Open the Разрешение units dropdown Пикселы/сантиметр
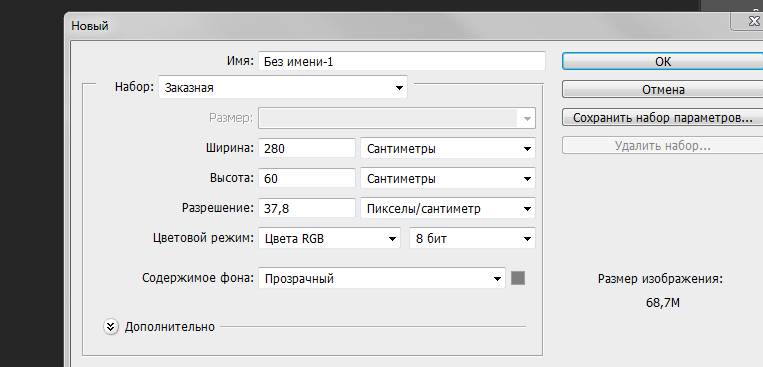 (448, 209)
